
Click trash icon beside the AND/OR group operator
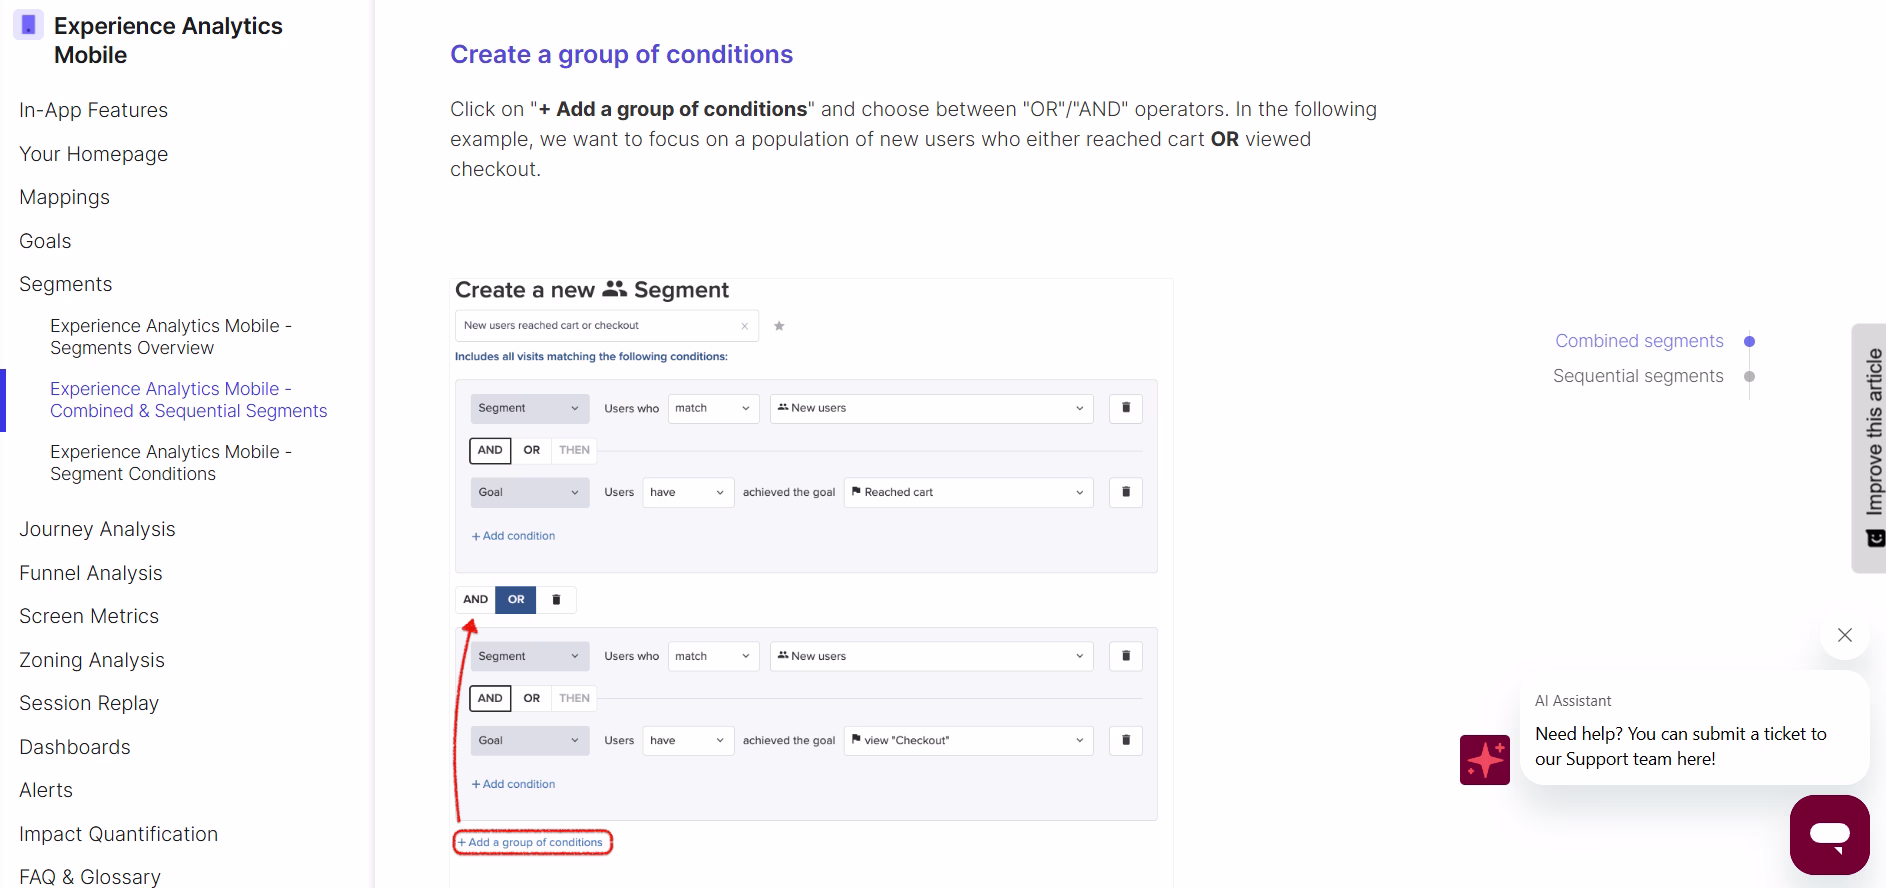(556, 600)
